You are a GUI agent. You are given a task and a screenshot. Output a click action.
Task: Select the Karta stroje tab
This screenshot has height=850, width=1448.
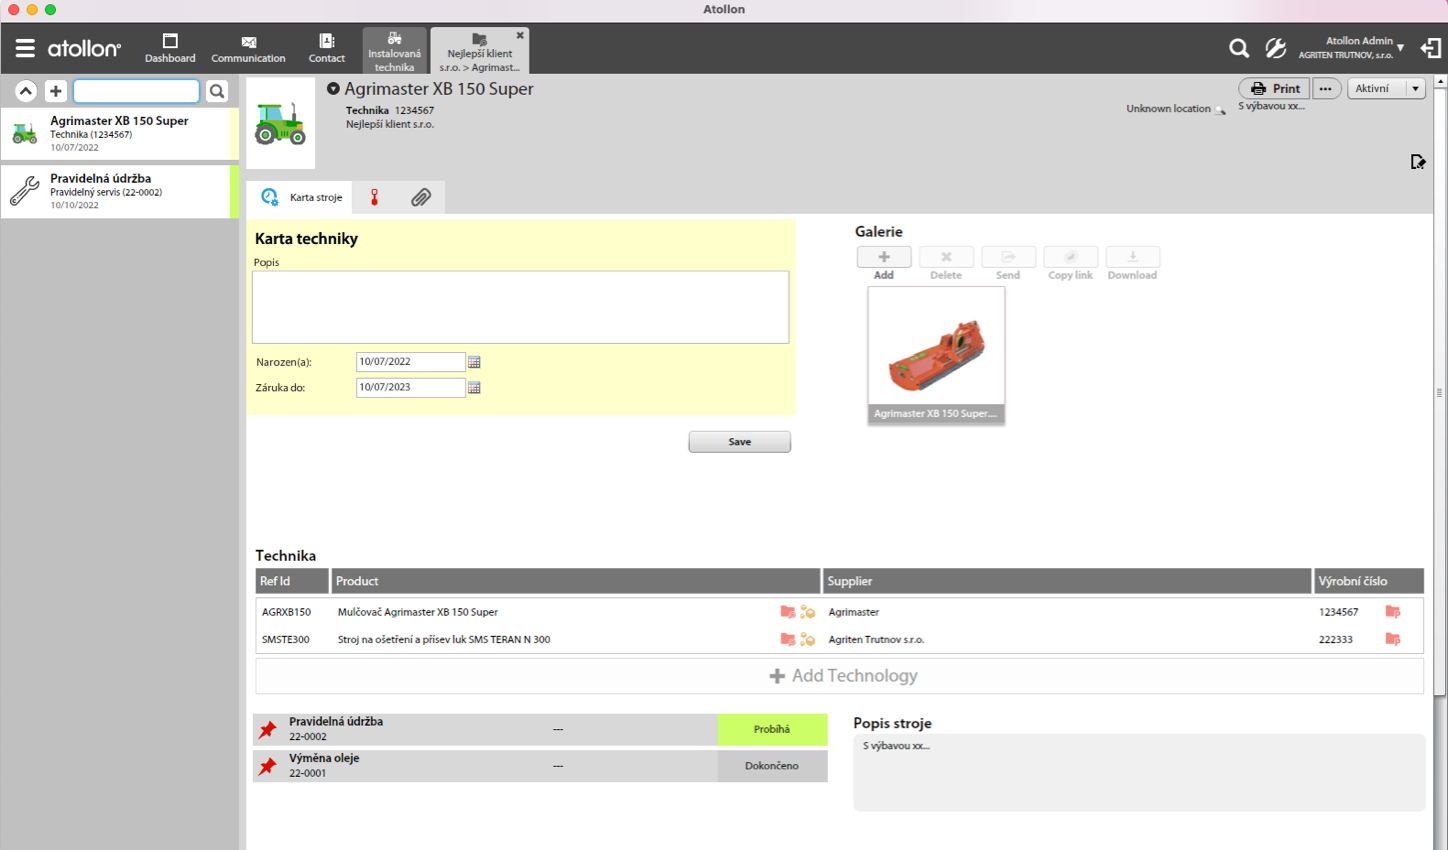pyautogui.click(x=302, y=197)
